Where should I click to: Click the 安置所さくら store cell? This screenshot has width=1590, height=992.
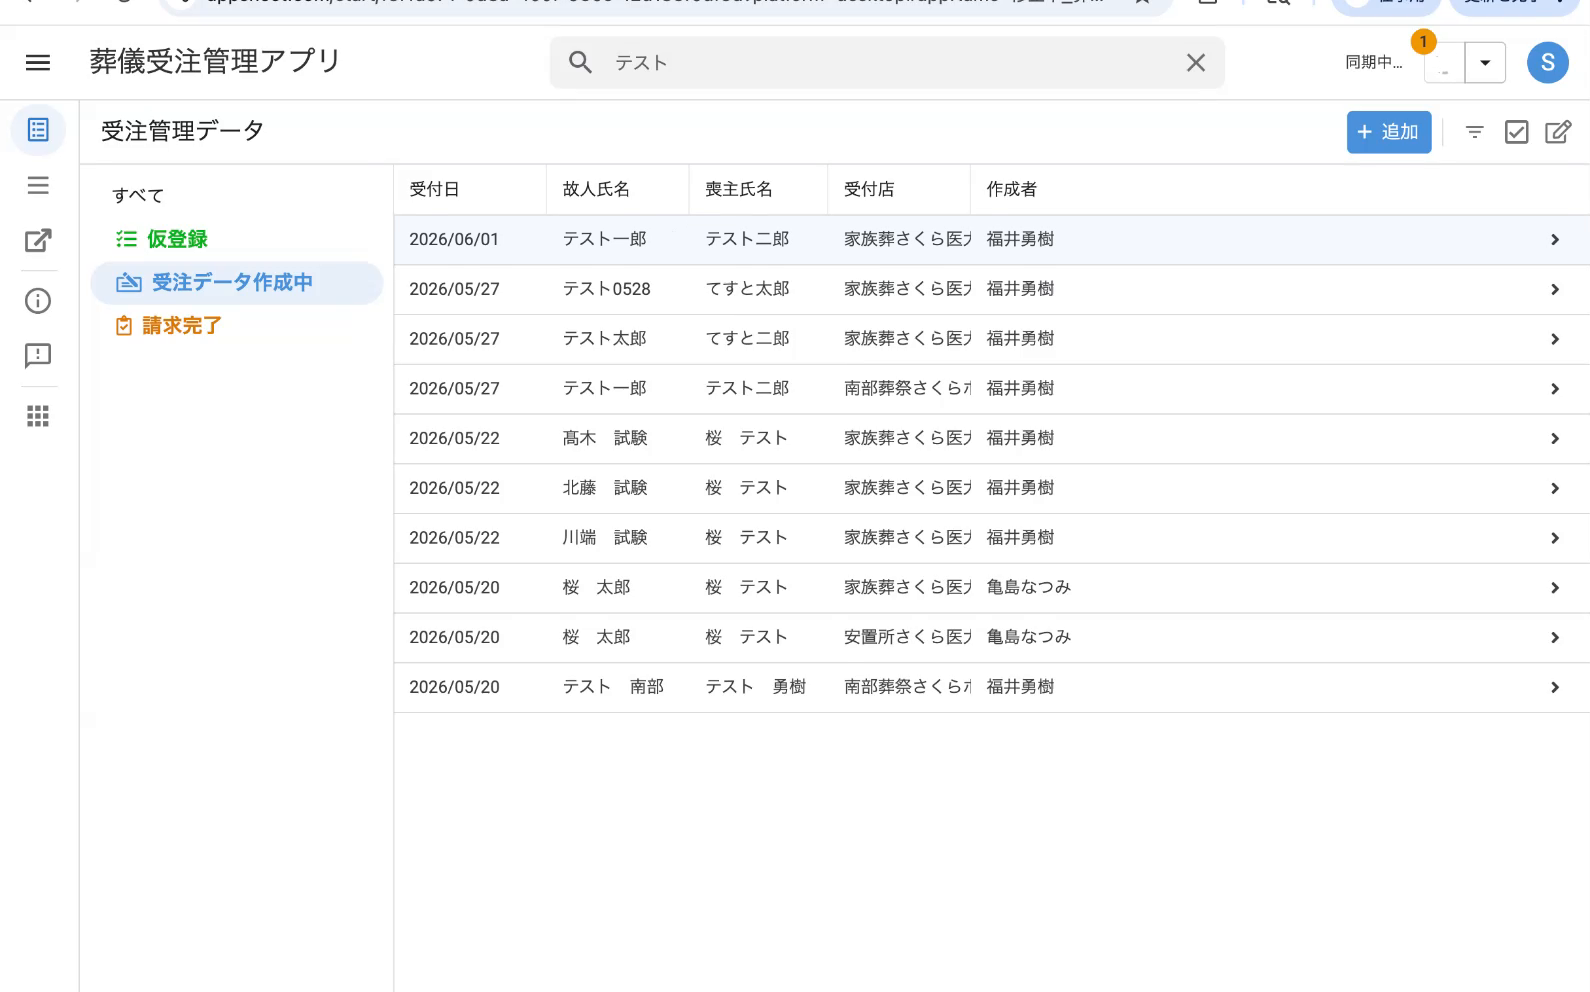tap(907, 637)
